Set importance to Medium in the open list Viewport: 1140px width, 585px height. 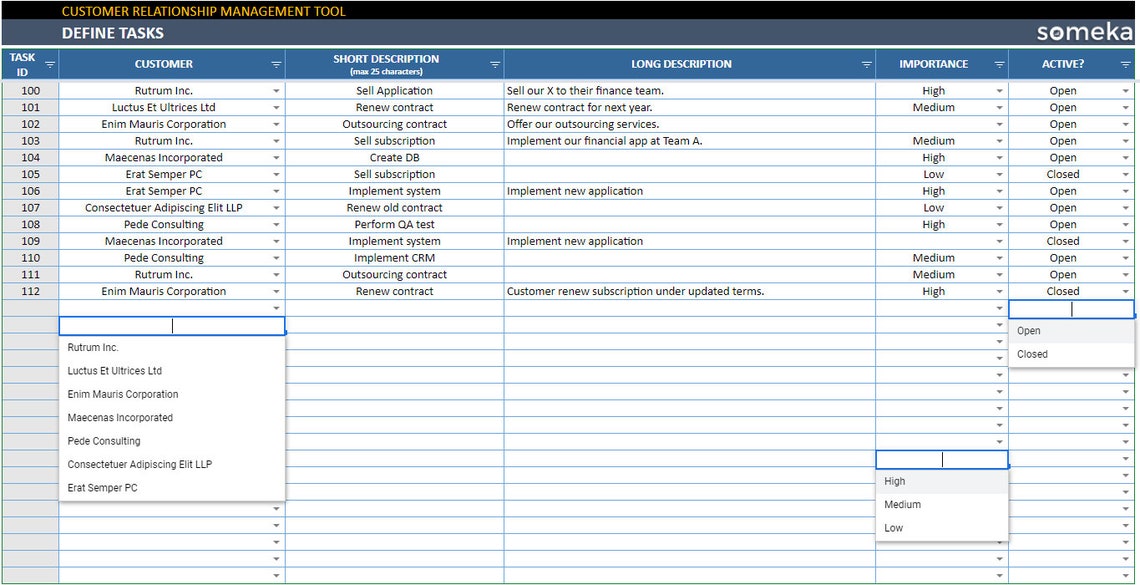coord(901,504)
